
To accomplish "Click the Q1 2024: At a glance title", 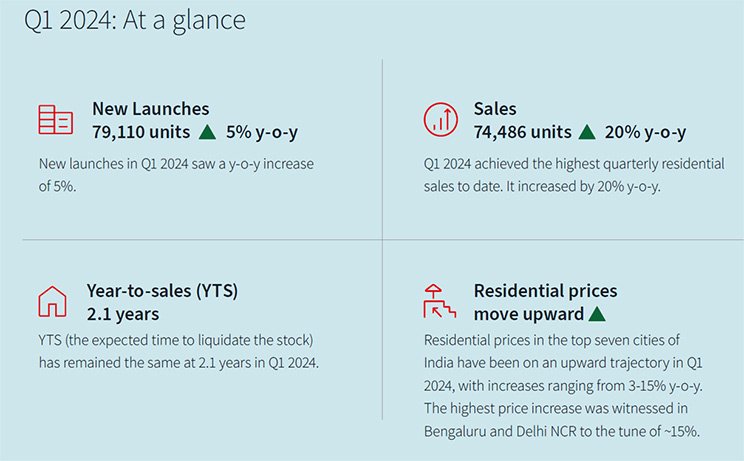I will tap(135, 20).
